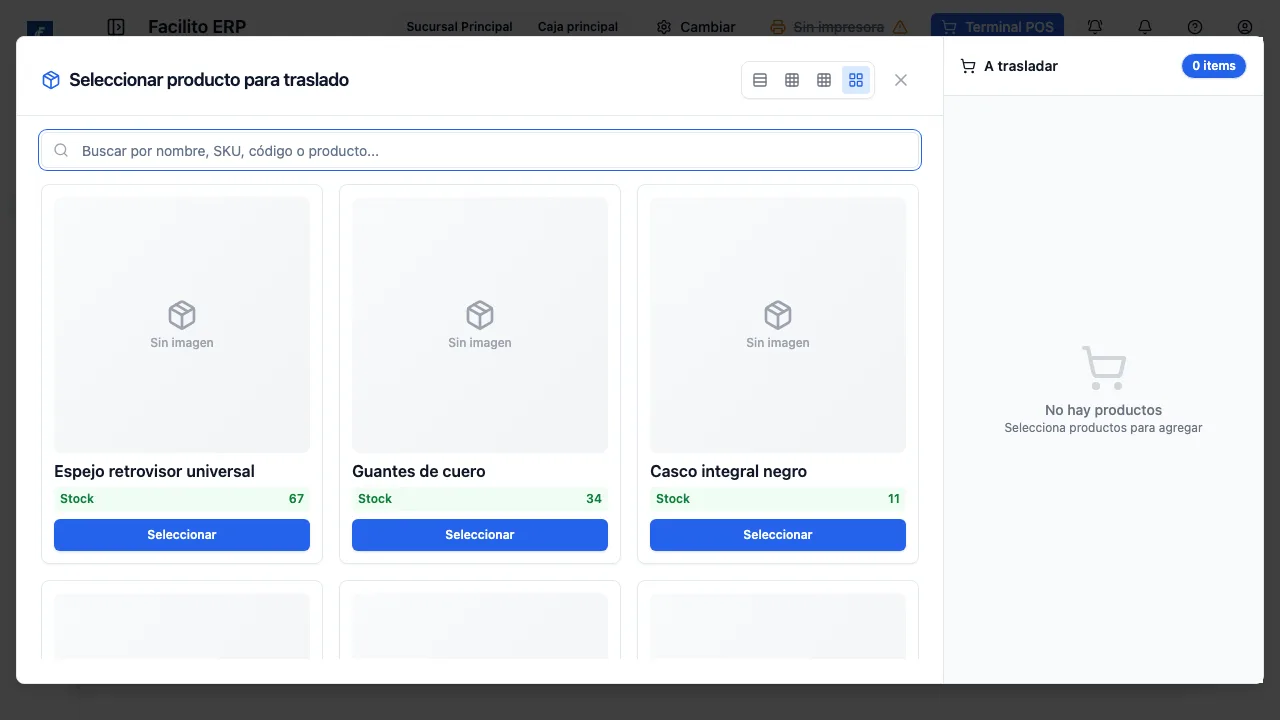The height and width of the screenshot is (720, 1280).
Task: Select Casco integral negro for transfer
Action: 778,535
